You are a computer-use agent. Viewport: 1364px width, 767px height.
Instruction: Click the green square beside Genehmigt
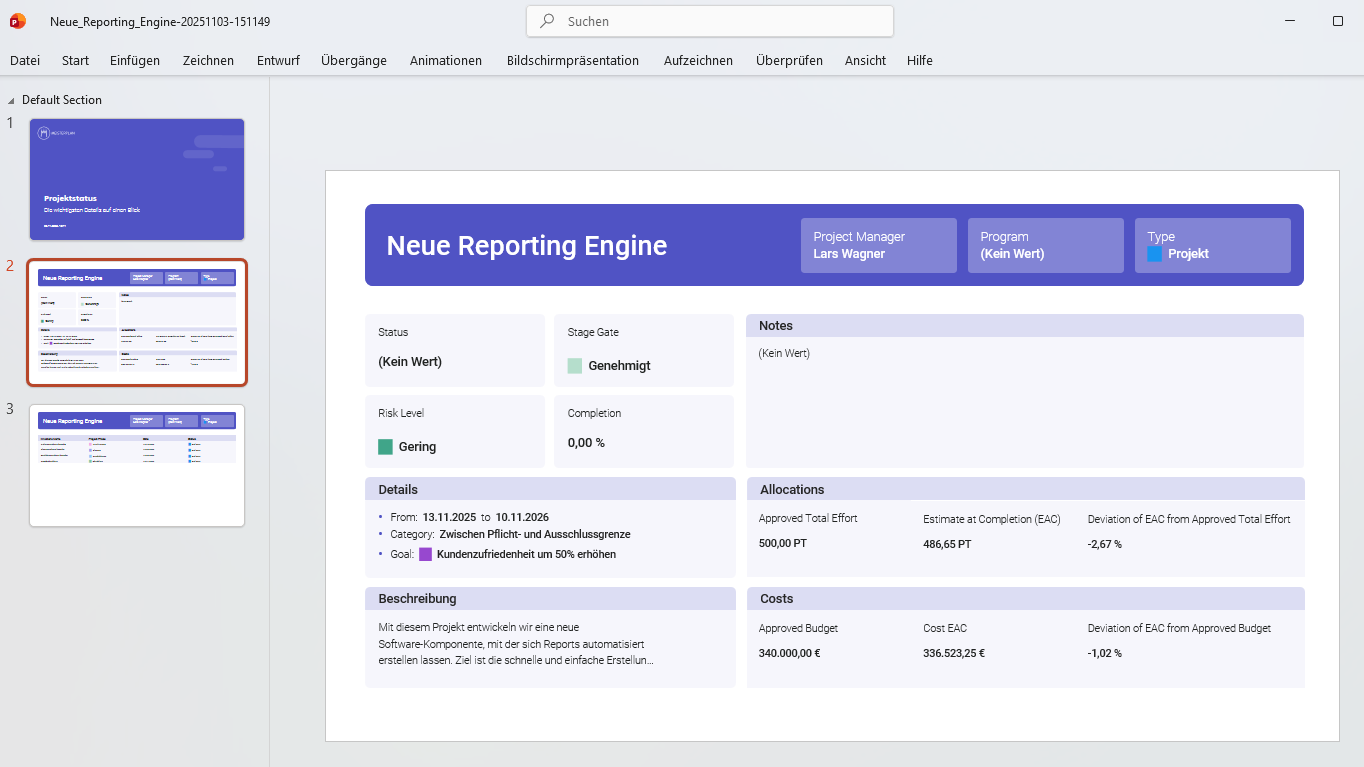(573, 365)
